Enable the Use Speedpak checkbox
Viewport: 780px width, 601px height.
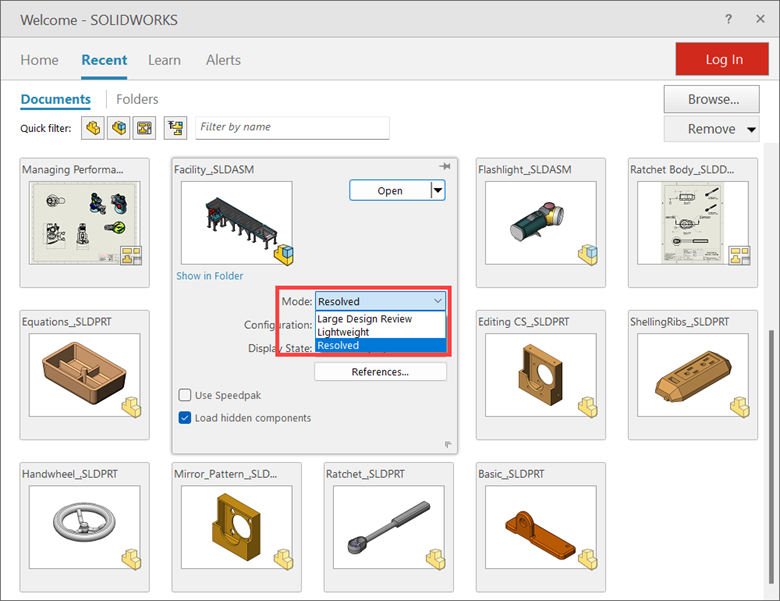[185, 395]
